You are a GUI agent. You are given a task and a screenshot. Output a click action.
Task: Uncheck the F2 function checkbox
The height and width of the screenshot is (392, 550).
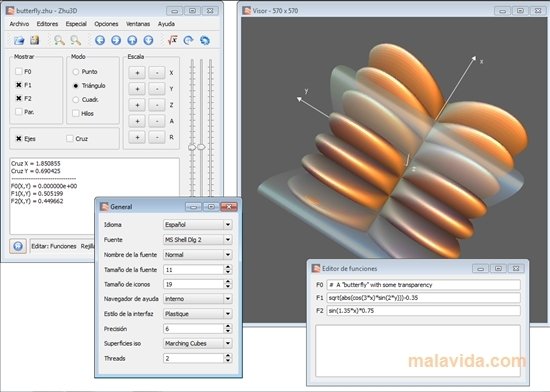[19, 99]
